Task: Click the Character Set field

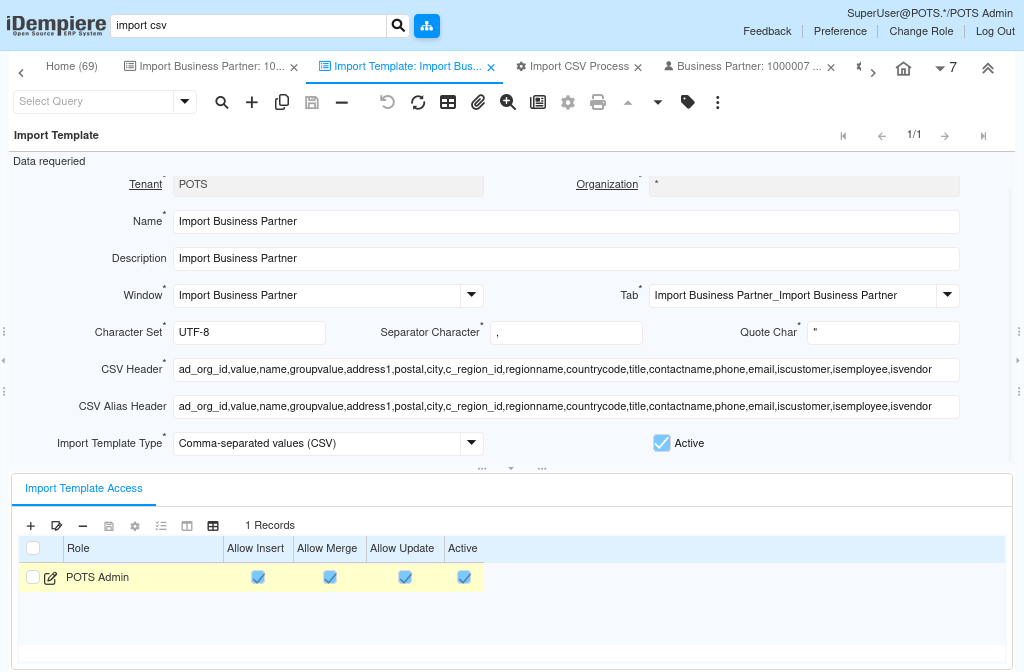Action: [249, 332]
